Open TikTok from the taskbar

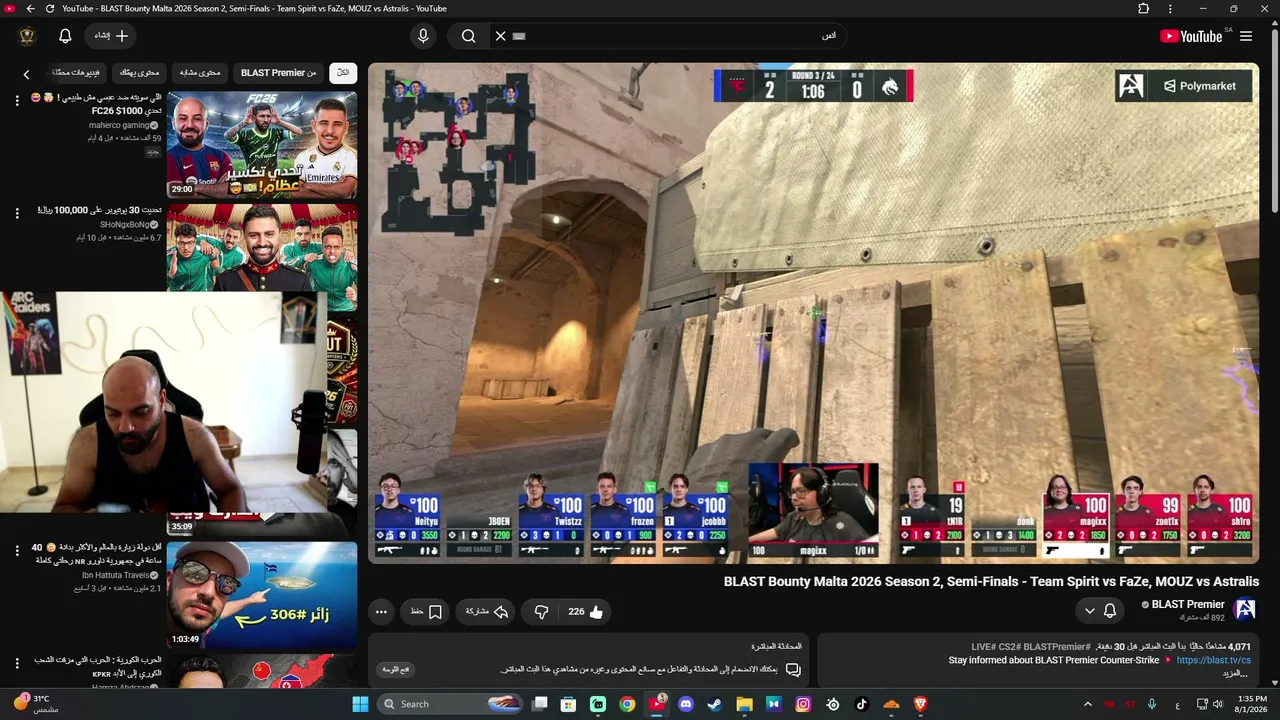coord(862,704)
